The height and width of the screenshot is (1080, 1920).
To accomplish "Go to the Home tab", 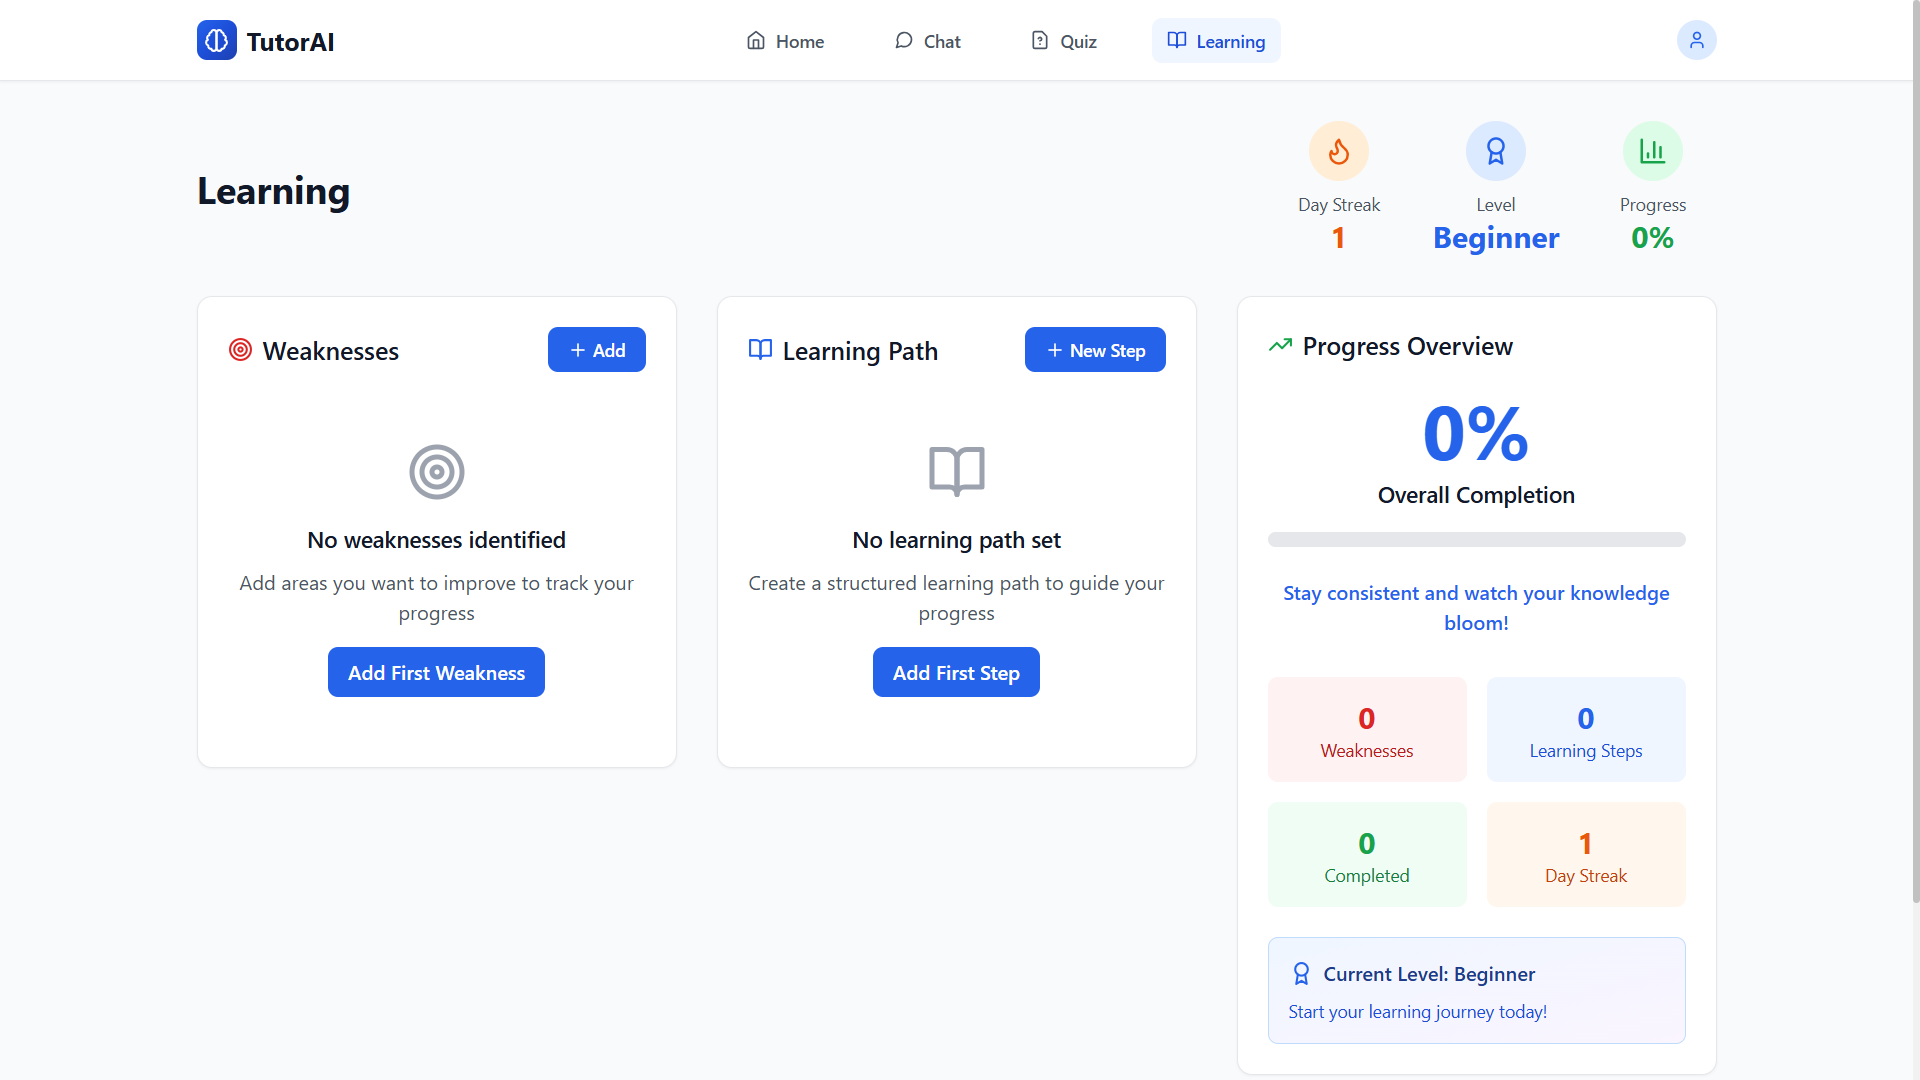I will point(785,41).
